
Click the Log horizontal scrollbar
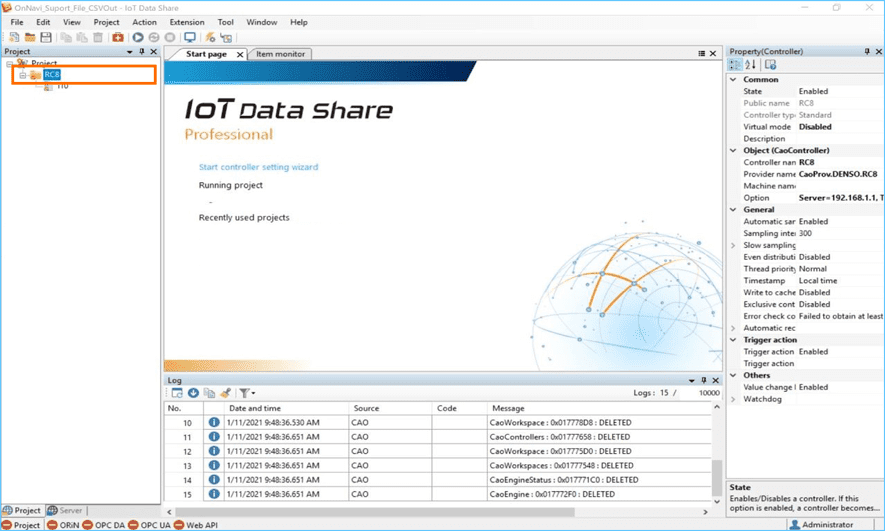click(x=375, y=512)
